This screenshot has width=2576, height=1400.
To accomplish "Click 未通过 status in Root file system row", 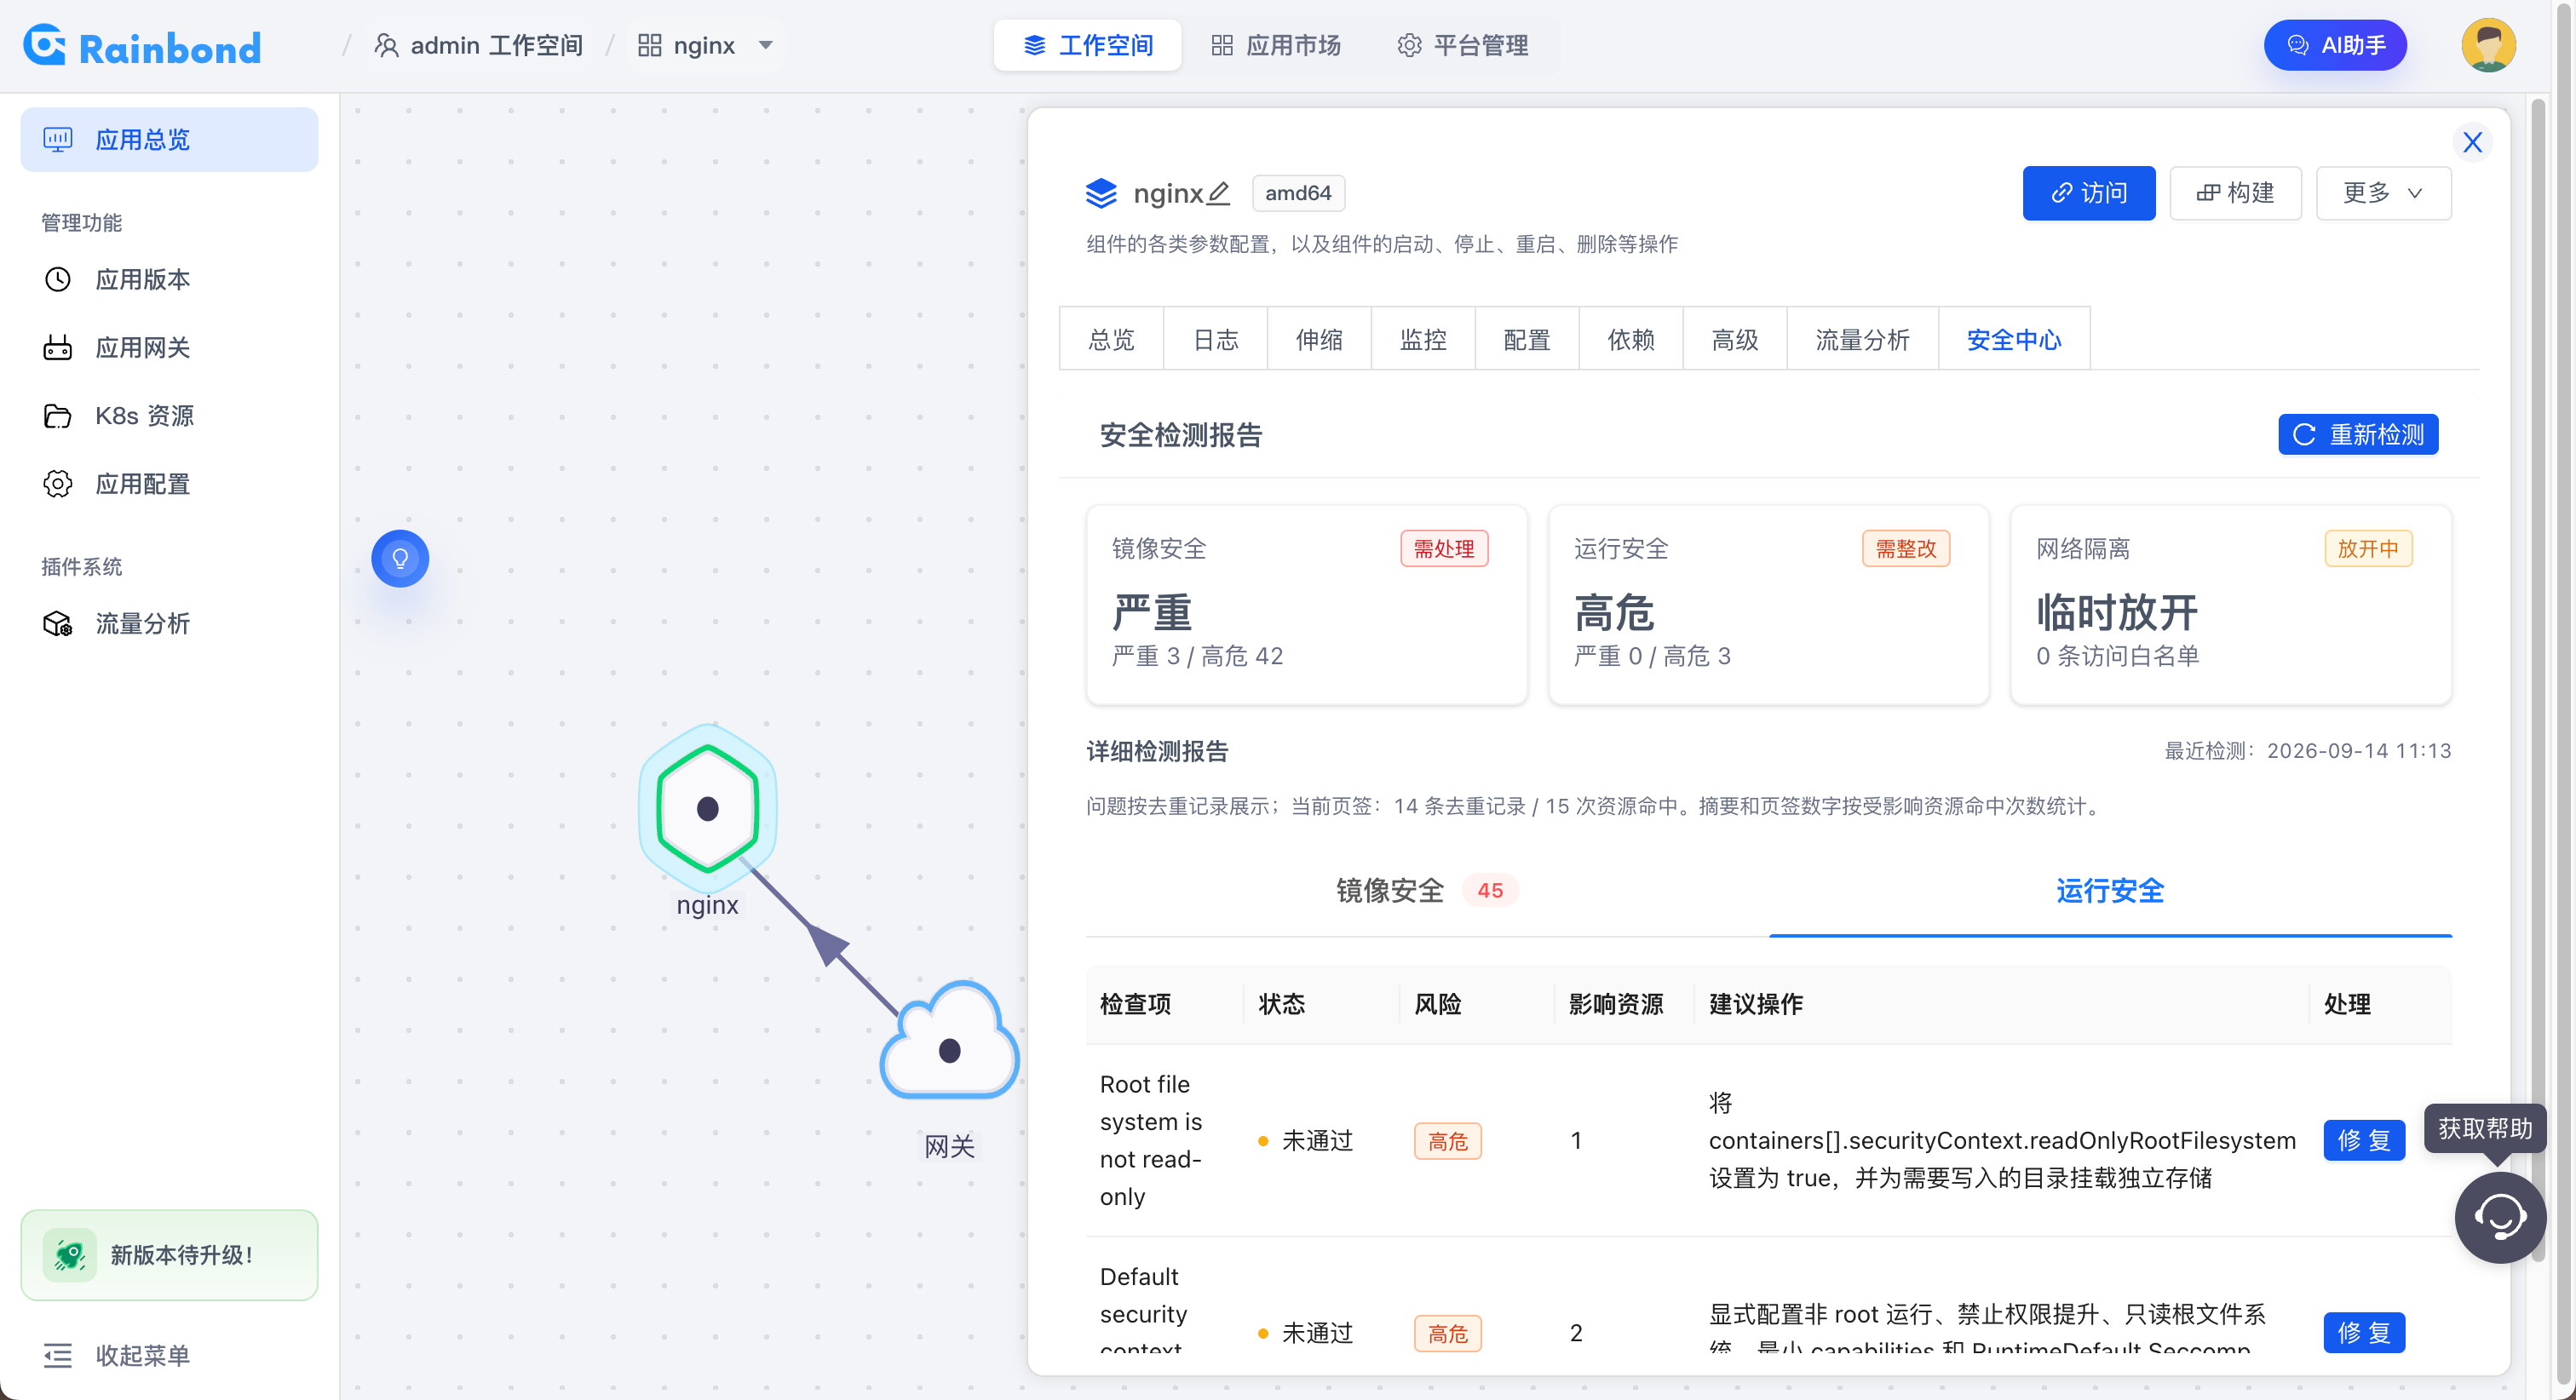I will pos(1305,1140).
